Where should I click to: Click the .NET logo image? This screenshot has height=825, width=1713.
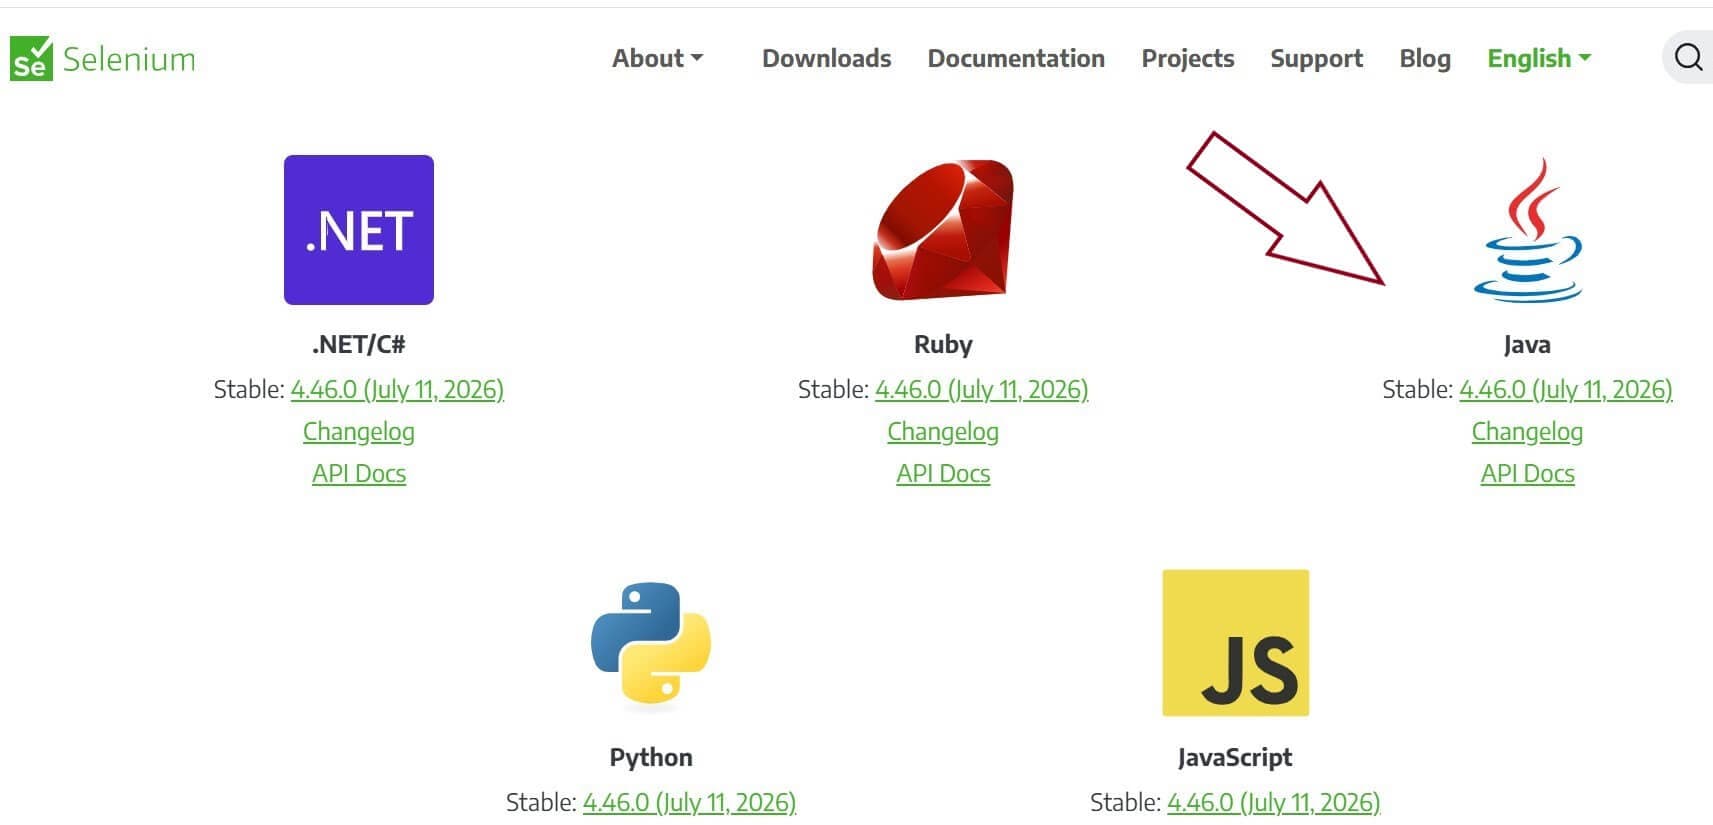[x=359, y=230]
